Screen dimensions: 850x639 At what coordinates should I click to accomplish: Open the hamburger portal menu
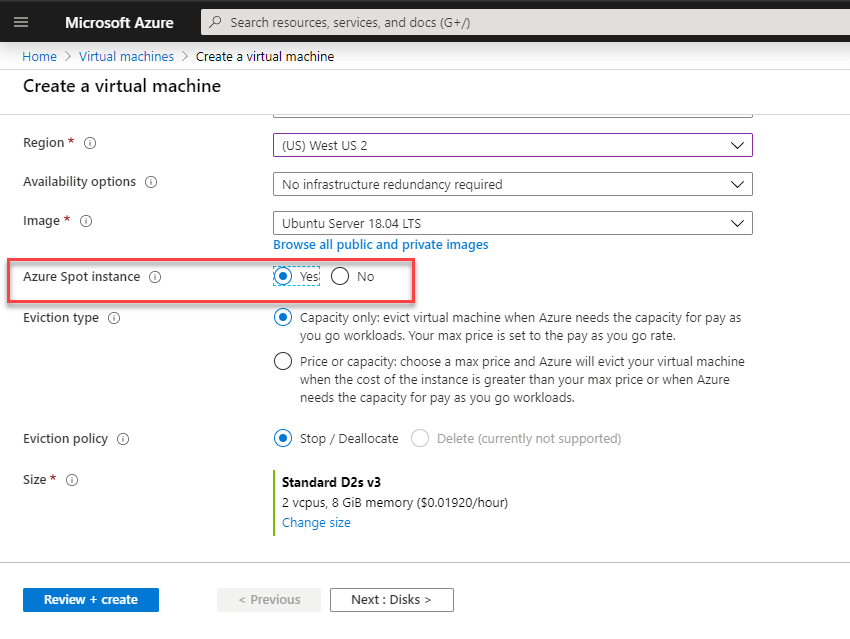21,22
